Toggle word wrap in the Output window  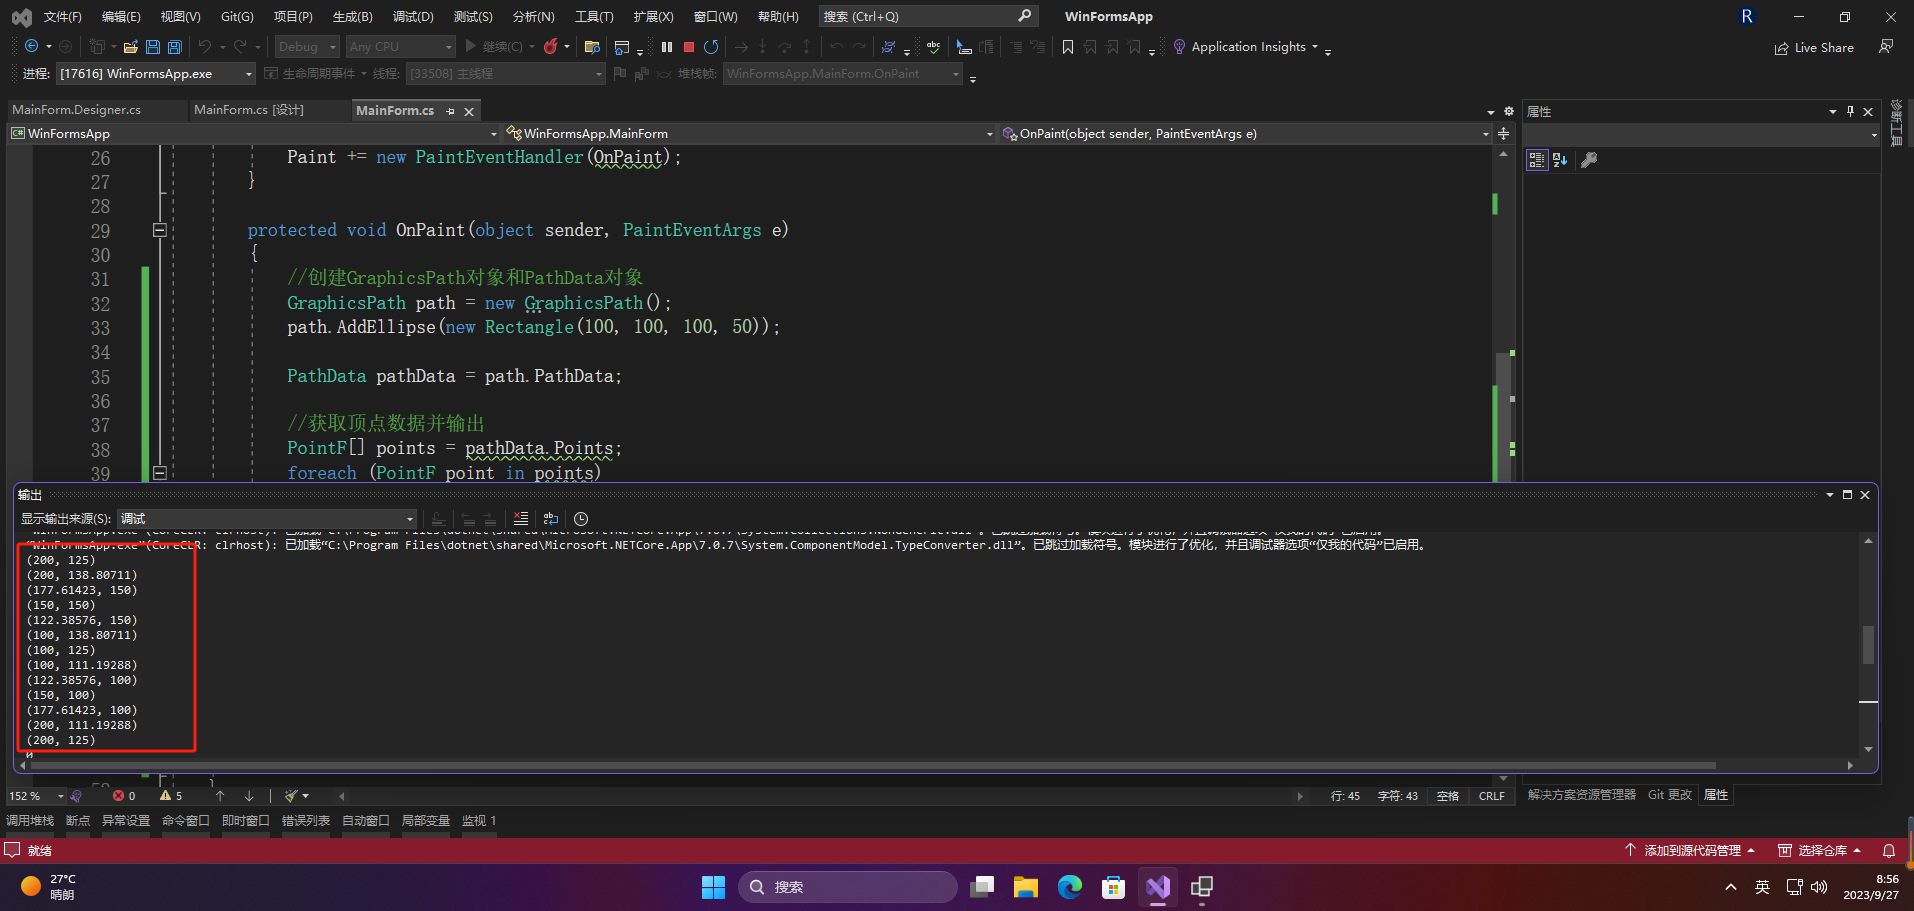pyautogui.click(x=551, y=518)
